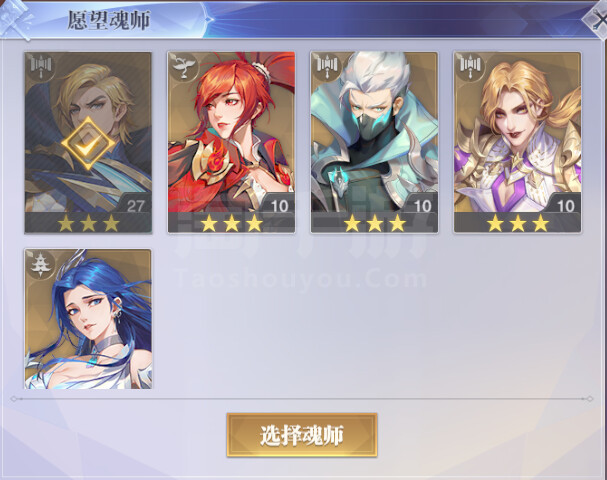Click class icon on blond hero card
This screenshot has height=480, width=607.
[41, 68]
